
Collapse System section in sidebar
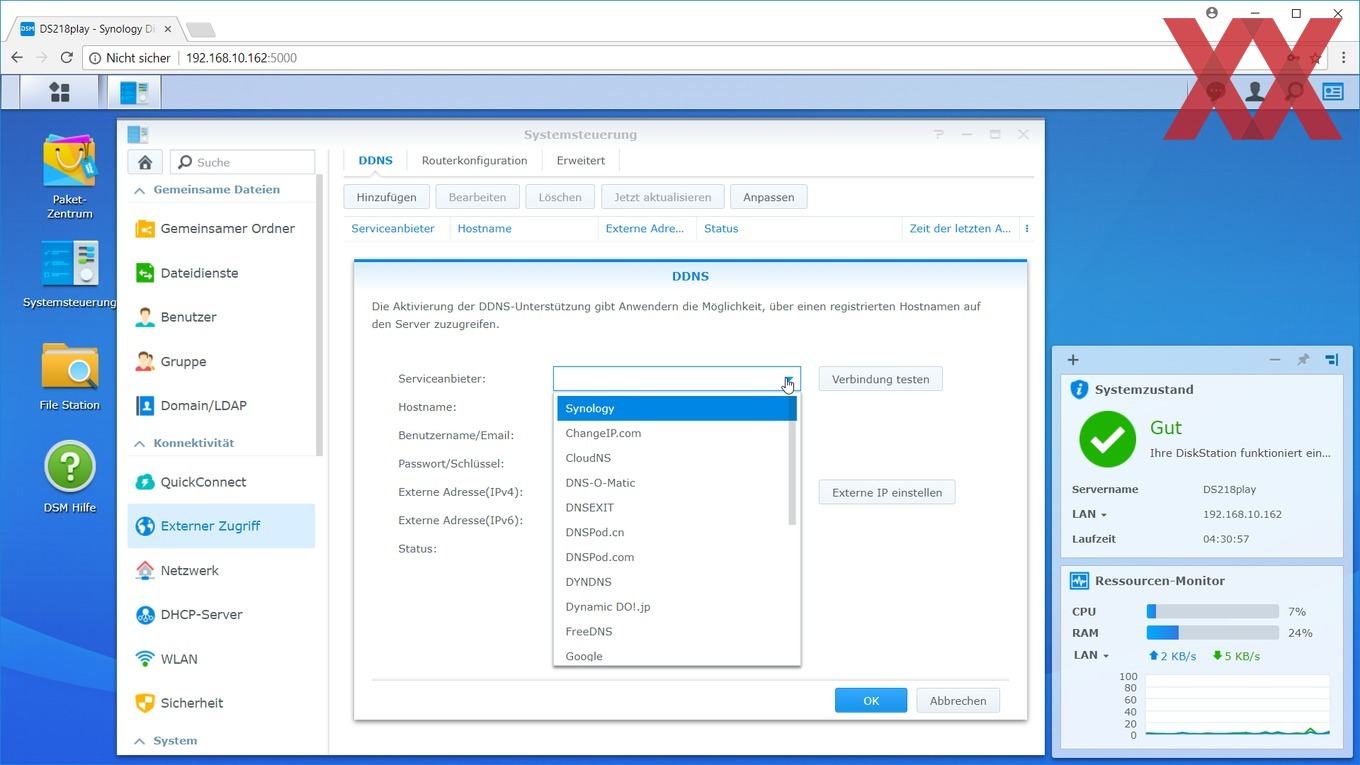point(139,741)
